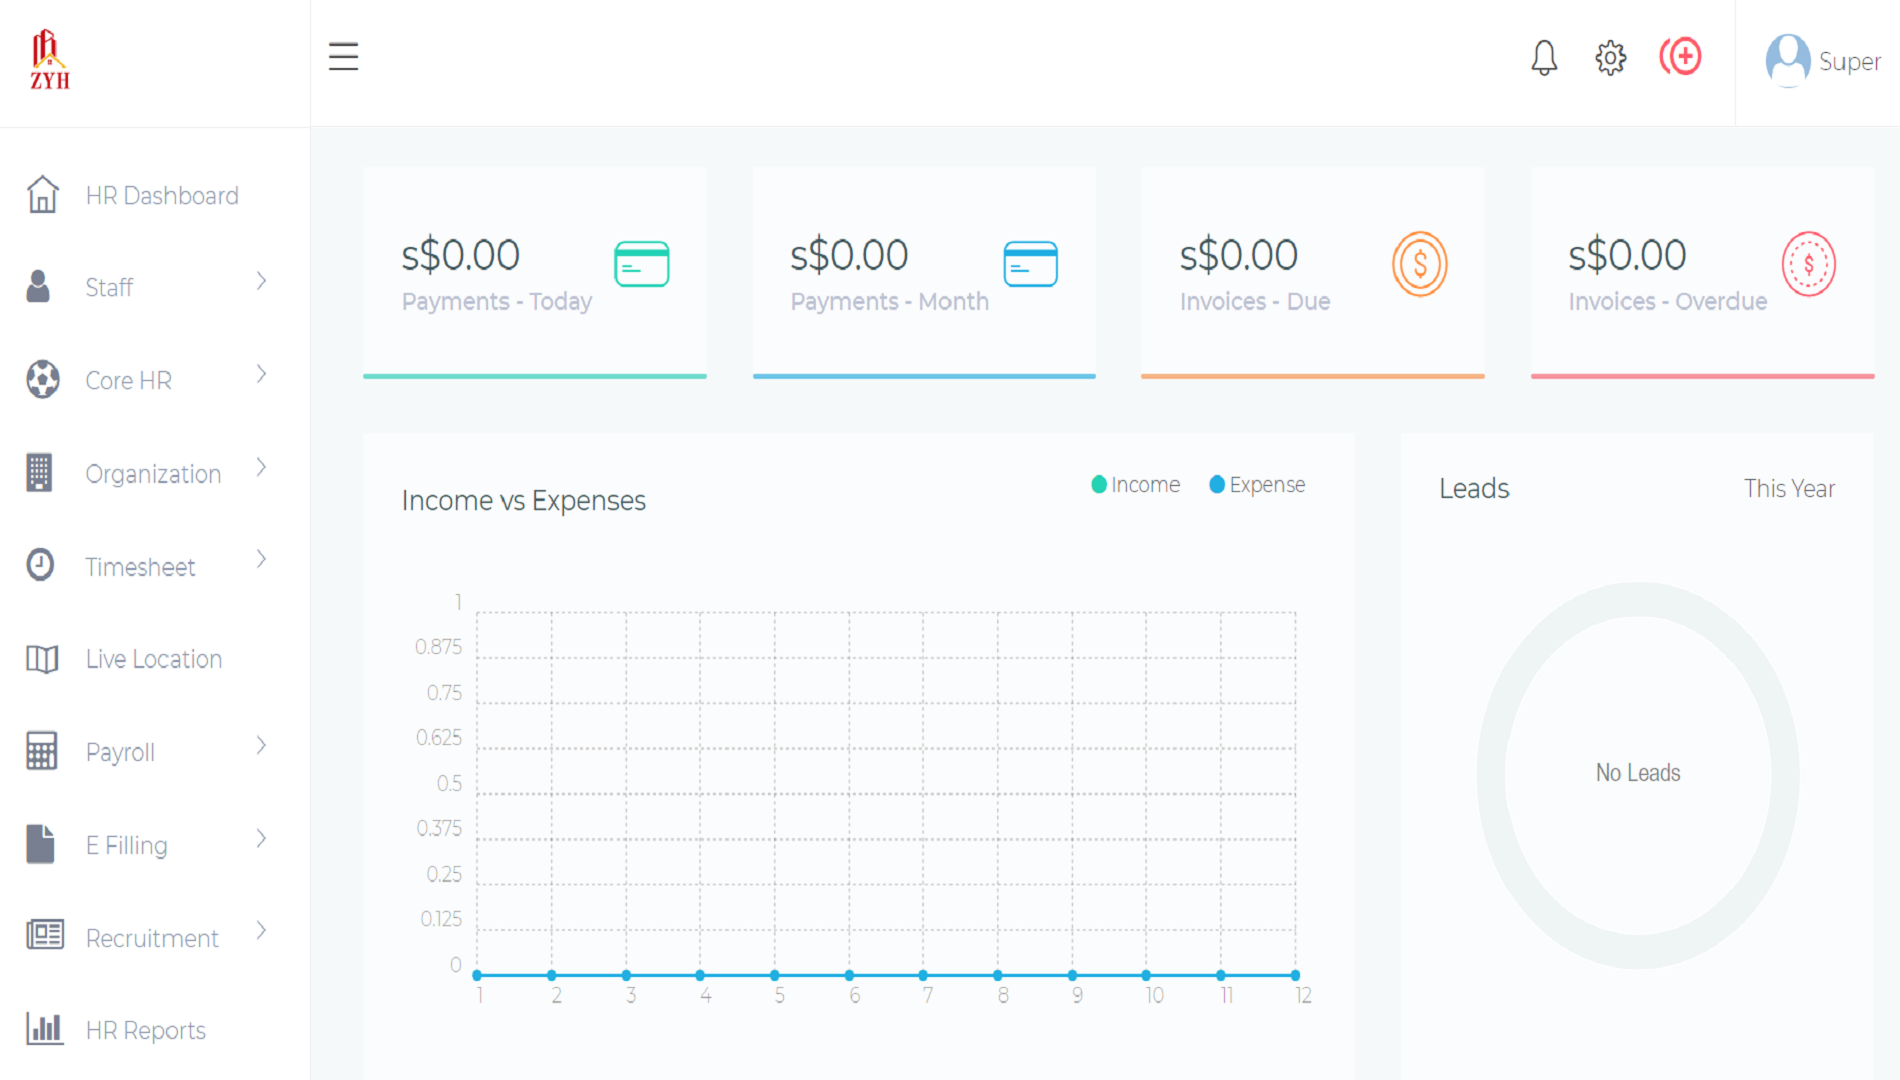Image resolution: width=1900 pixels, height=1080 pixels.
Task: Expand the E Filling submenu chevron
Action: [261, 838]
